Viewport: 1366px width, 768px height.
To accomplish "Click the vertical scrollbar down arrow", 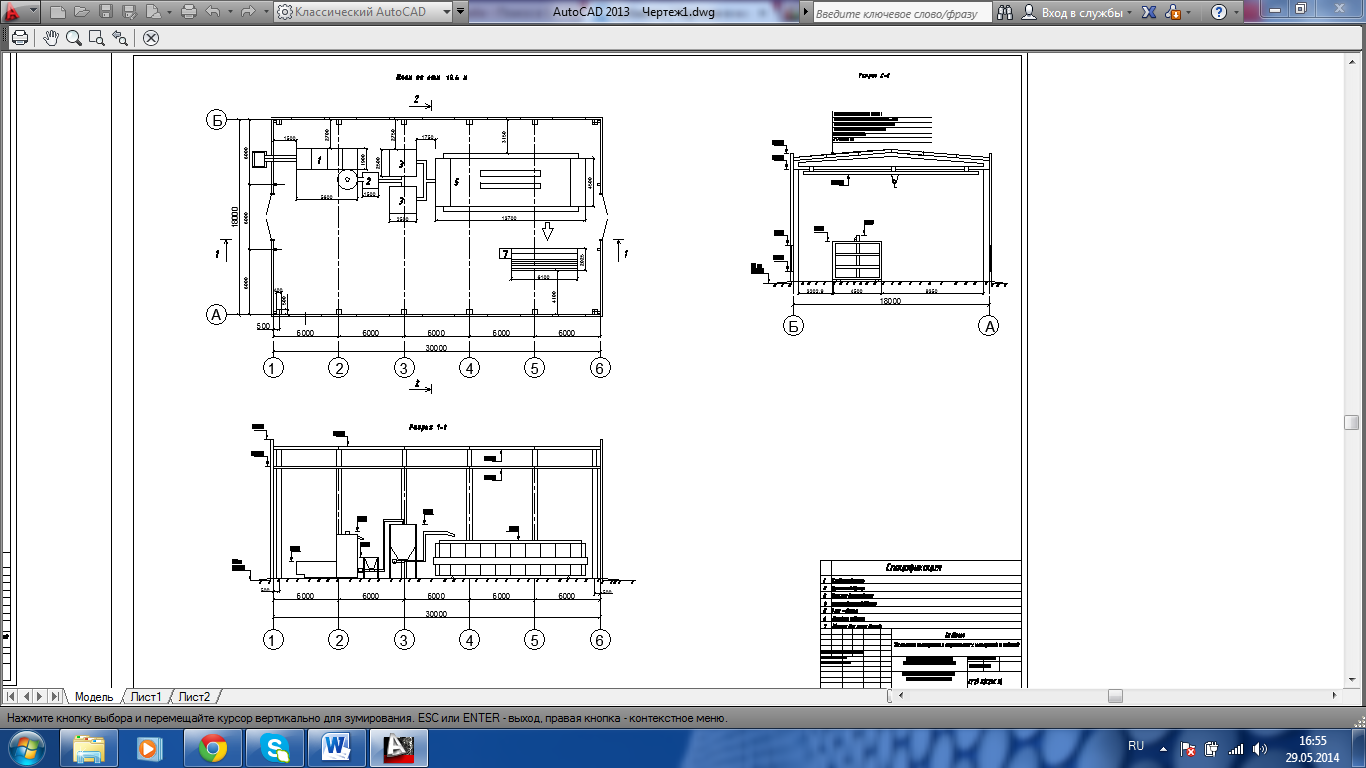I will point(1352,680).
